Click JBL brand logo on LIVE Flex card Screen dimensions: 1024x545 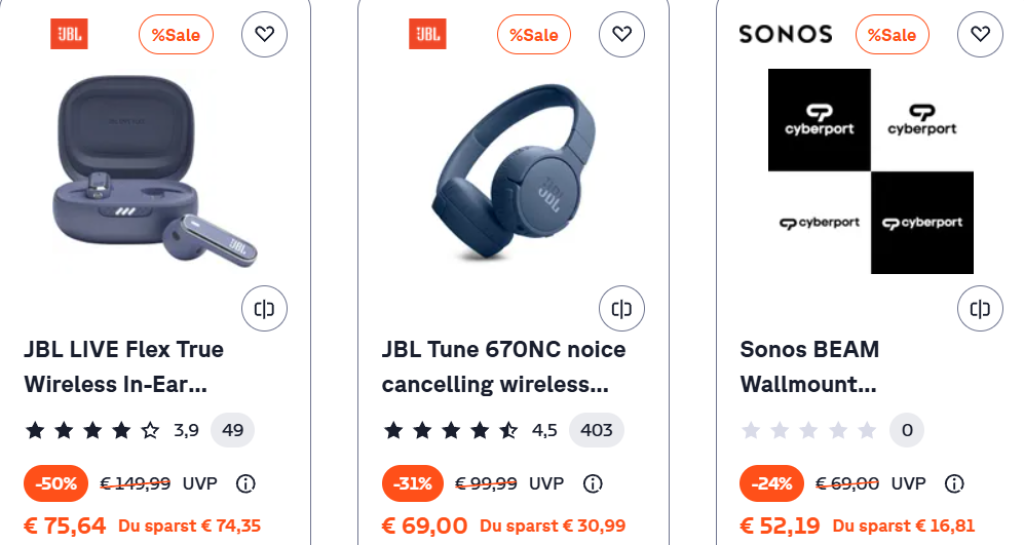point(69,34)
